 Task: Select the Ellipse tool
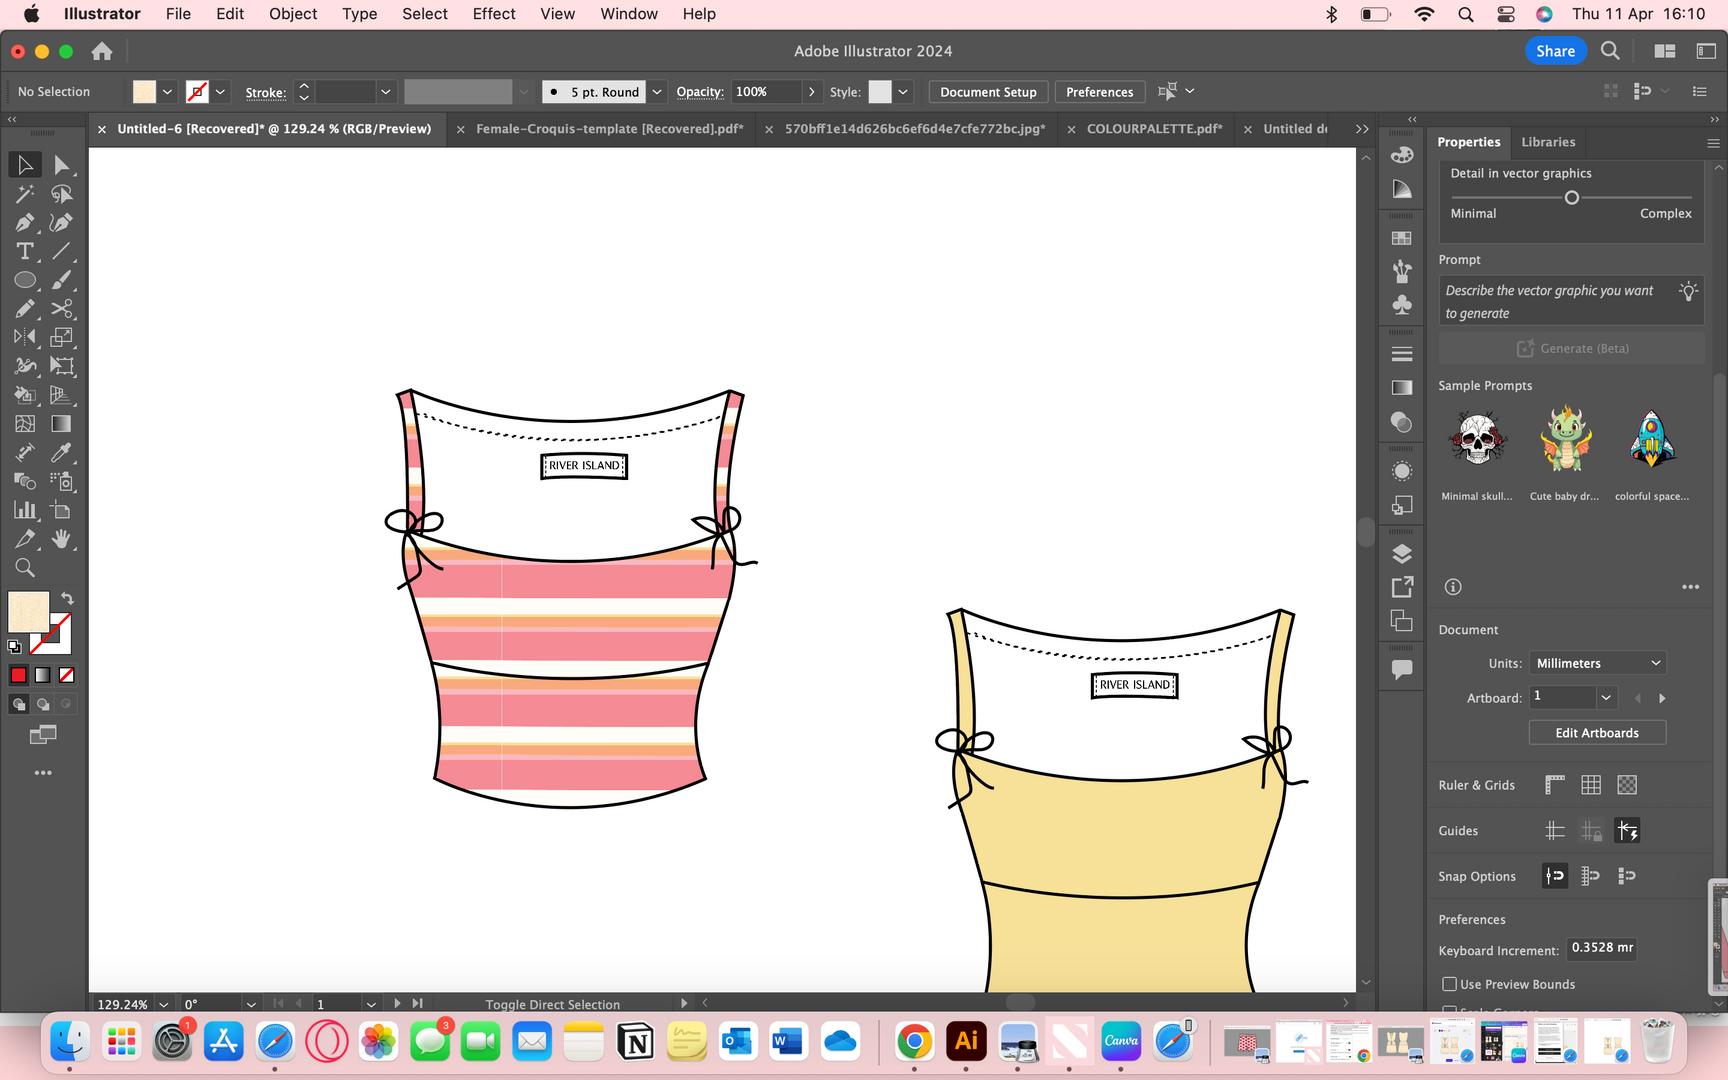25,281
